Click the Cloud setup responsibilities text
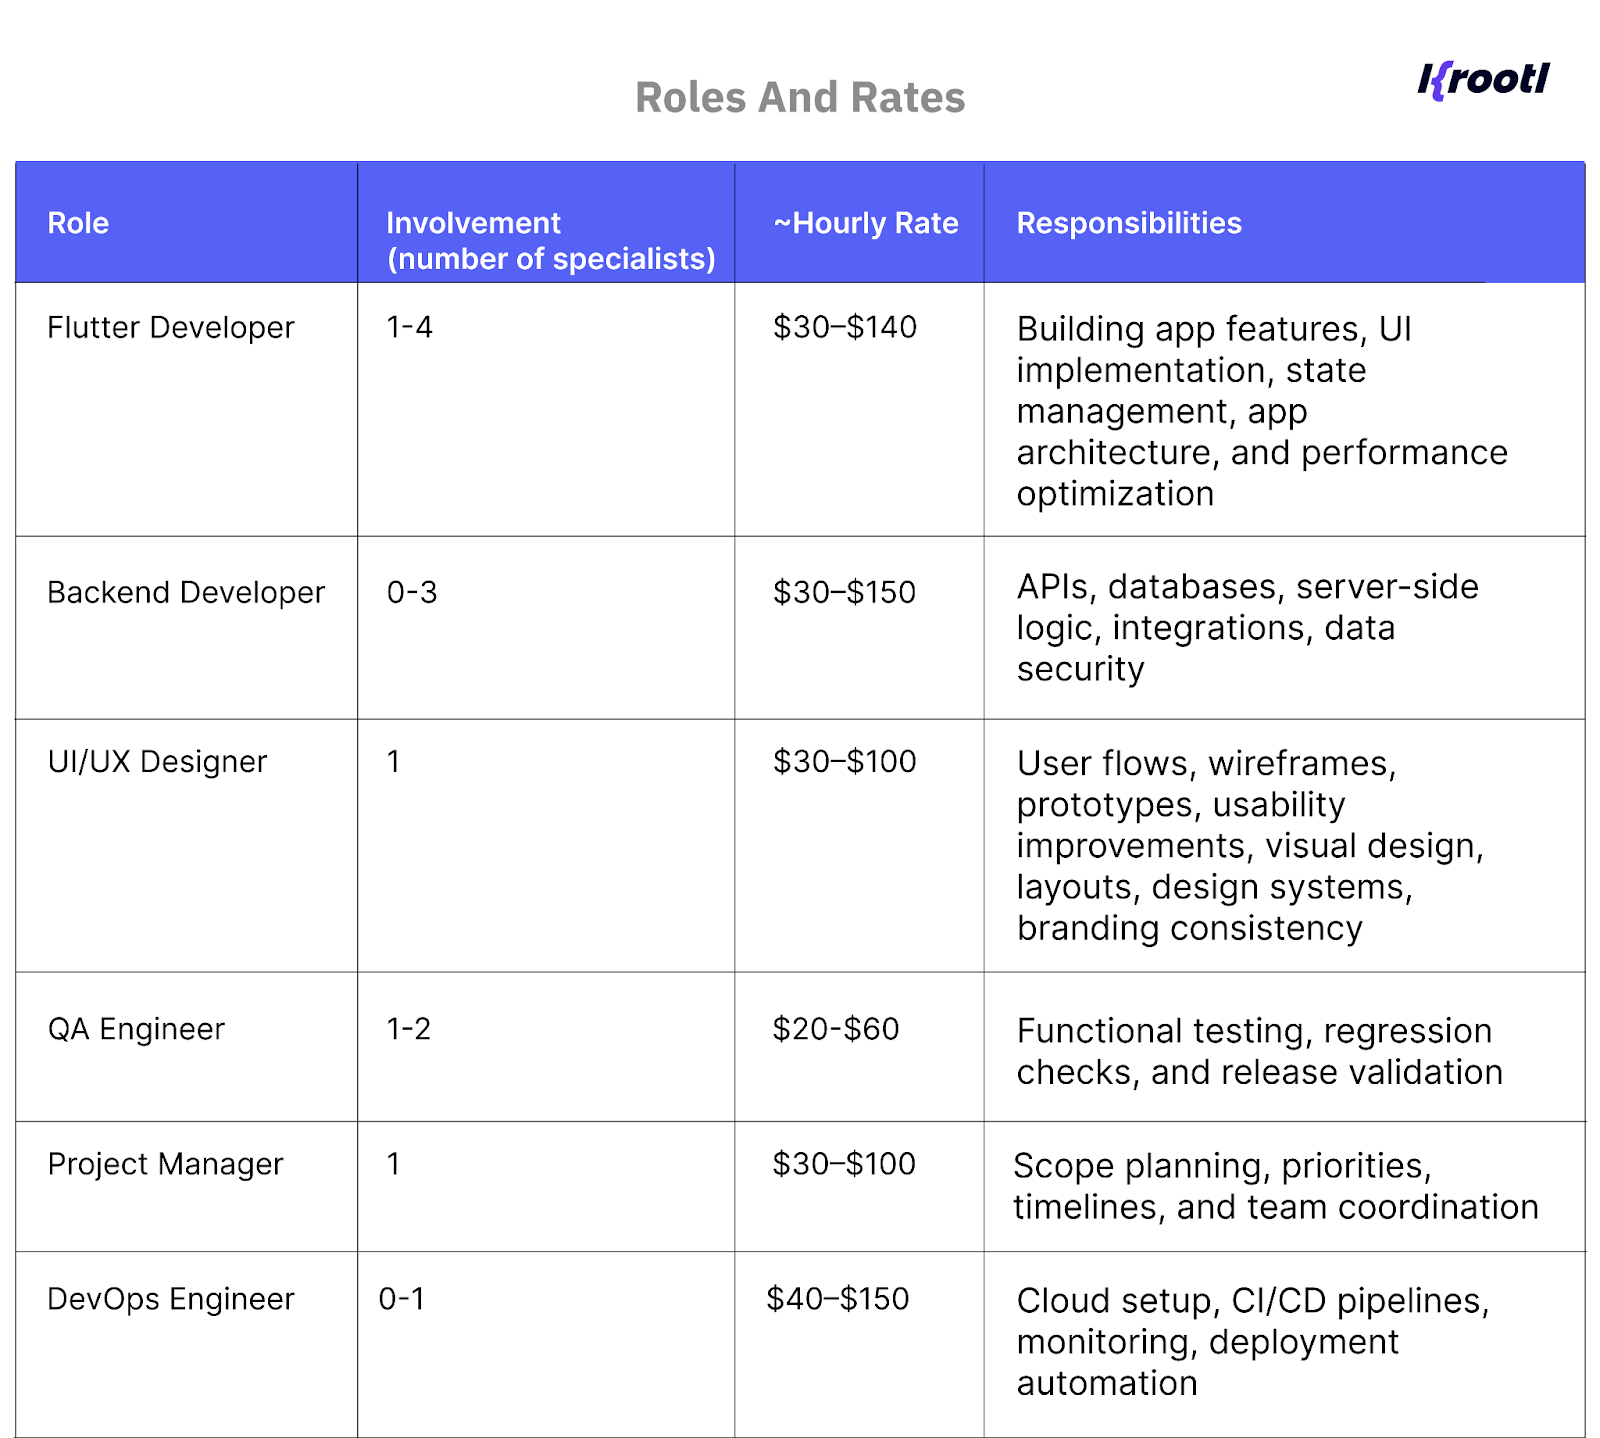Screen dimensions: 1600x1438 click(x=1250, y=1342)
